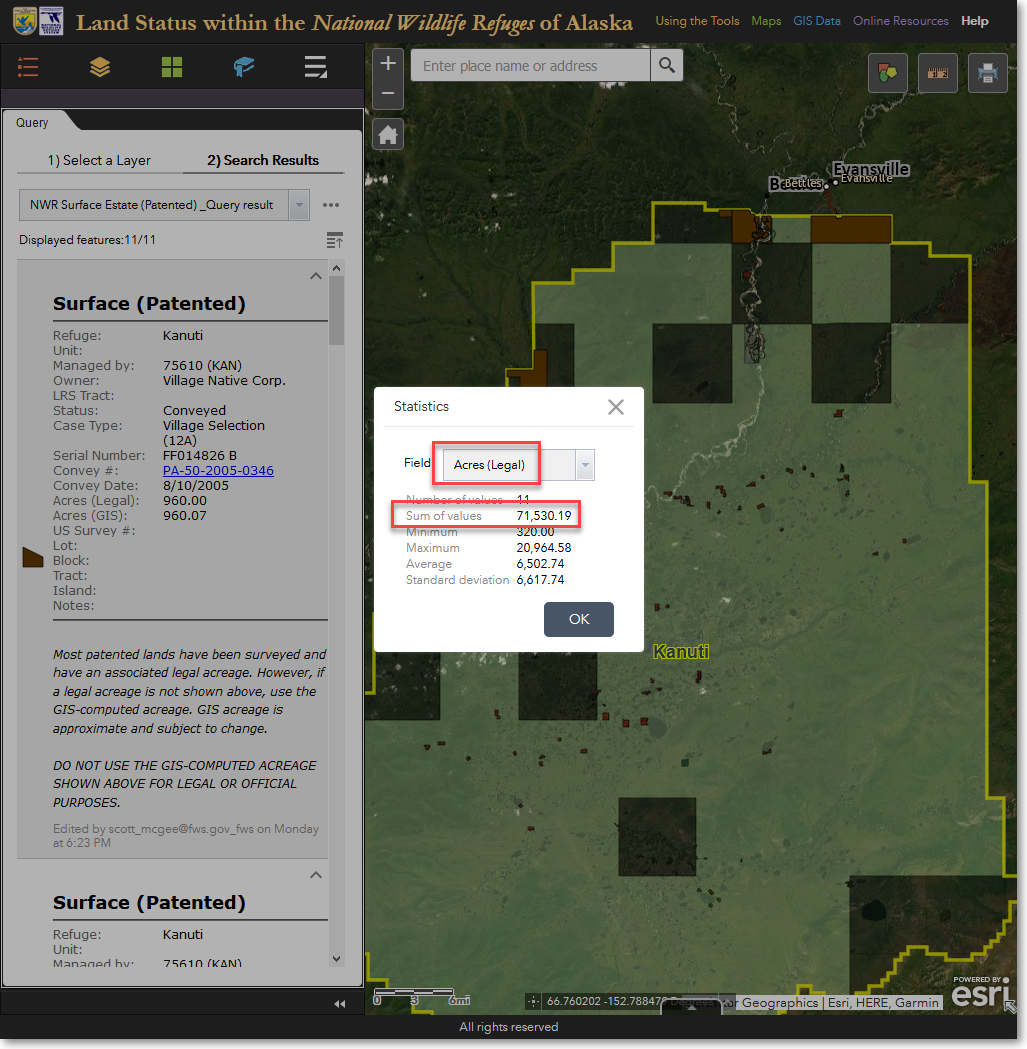
Task: Open the Layer List stack icon
Action: click(x=100, y=67)
